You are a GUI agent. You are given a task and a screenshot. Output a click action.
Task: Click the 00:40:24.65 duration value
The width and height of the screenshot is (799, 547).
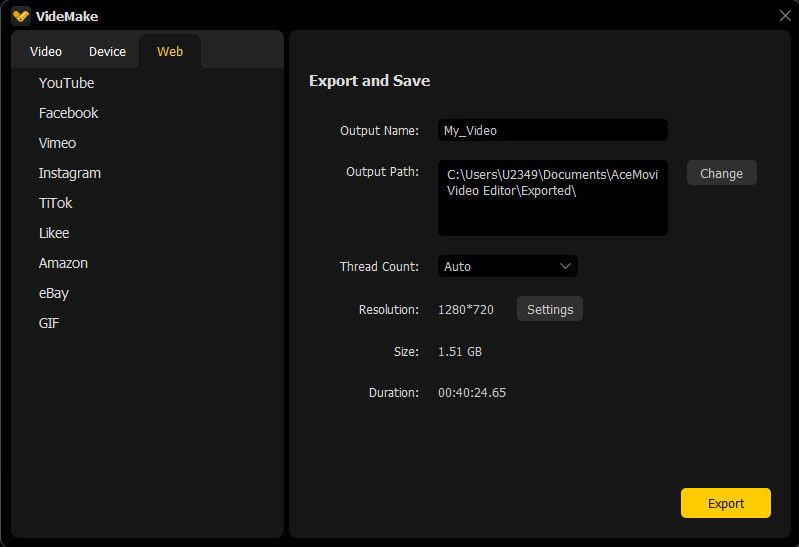[472, 393]
